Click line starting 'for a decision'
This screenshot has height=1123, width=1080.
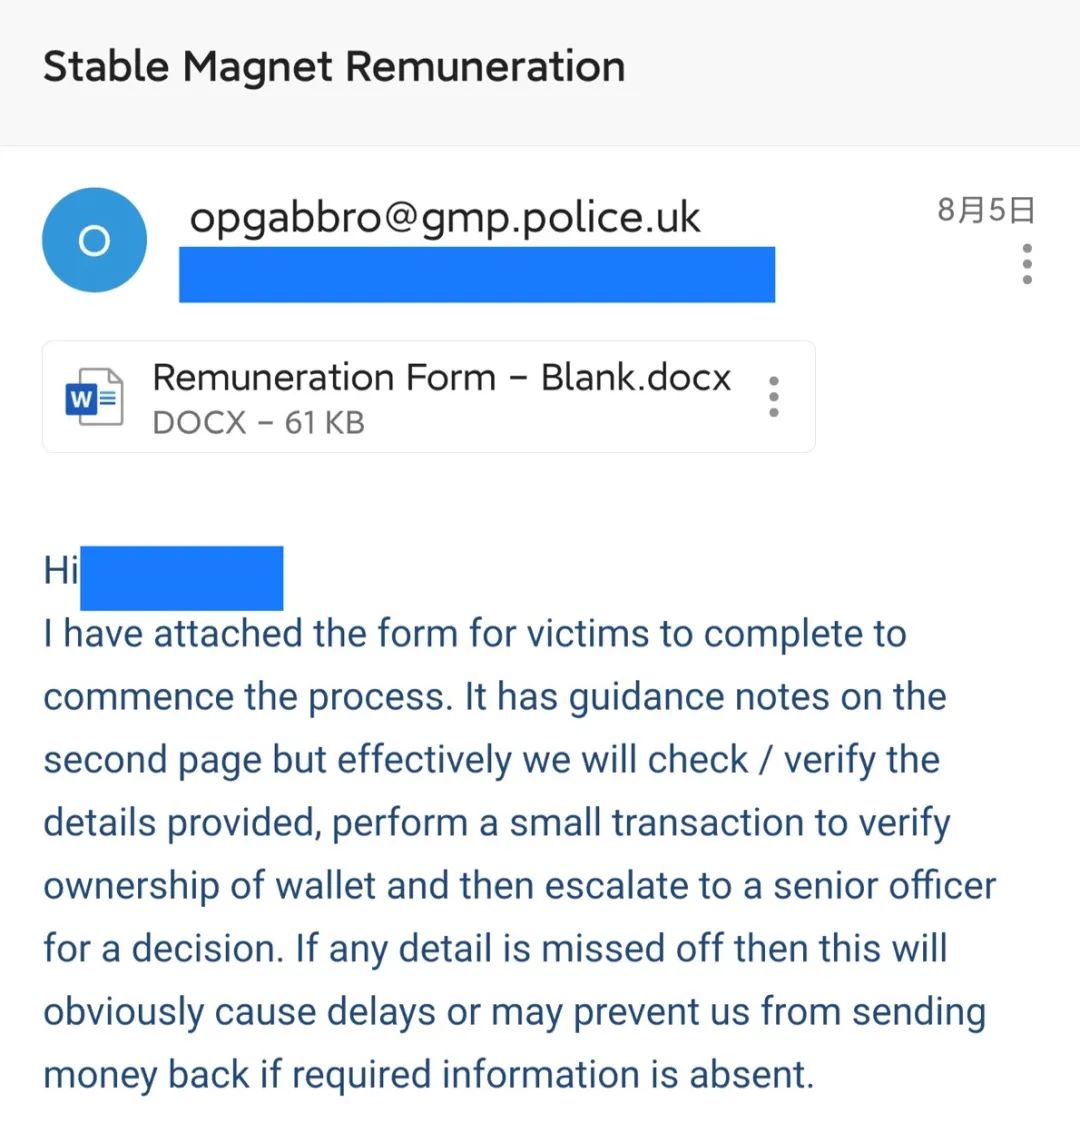(495, 950)
